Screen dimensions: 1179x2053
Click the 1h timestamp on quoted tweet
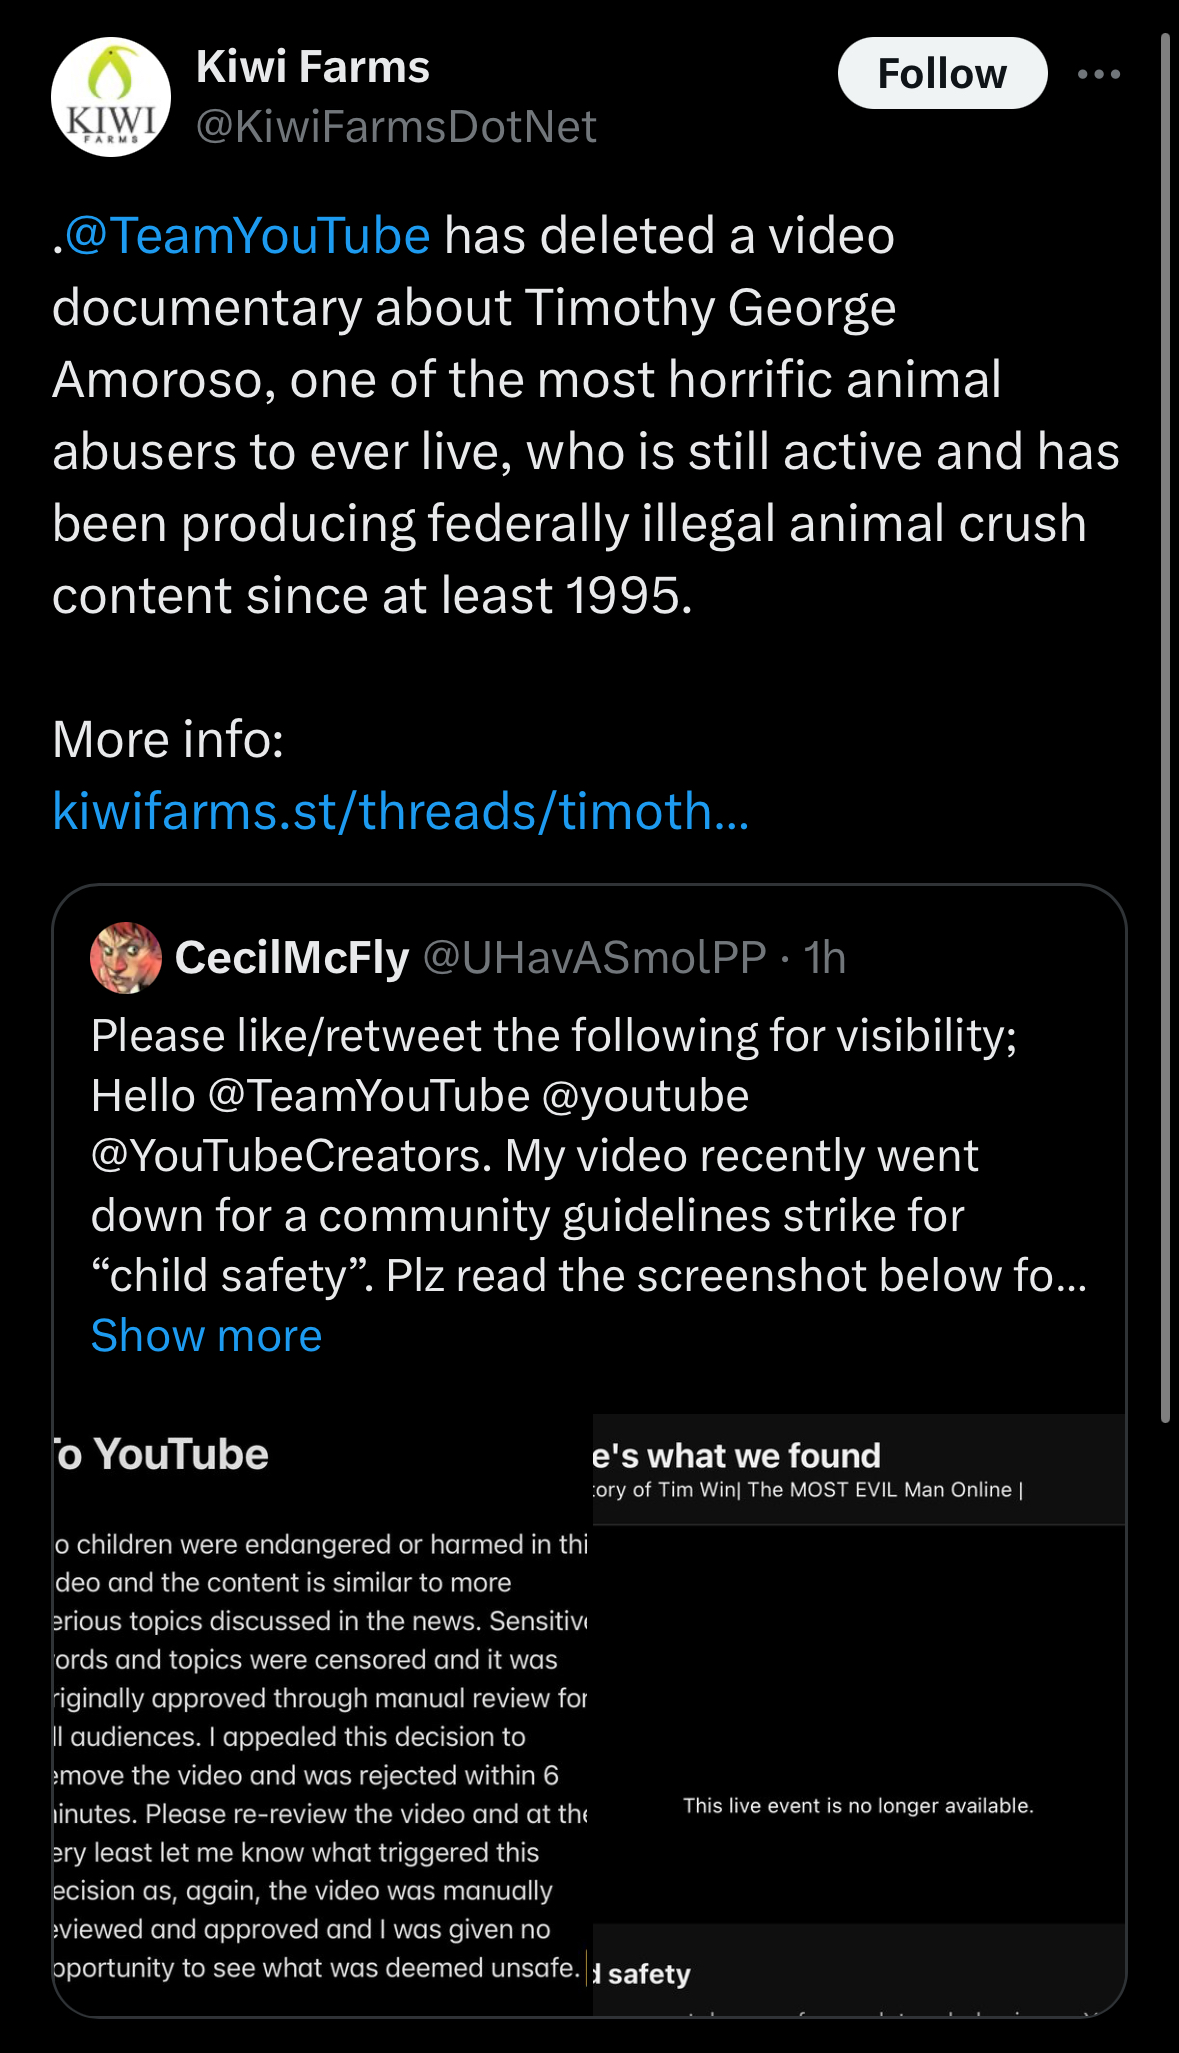(x=825, y=958)
